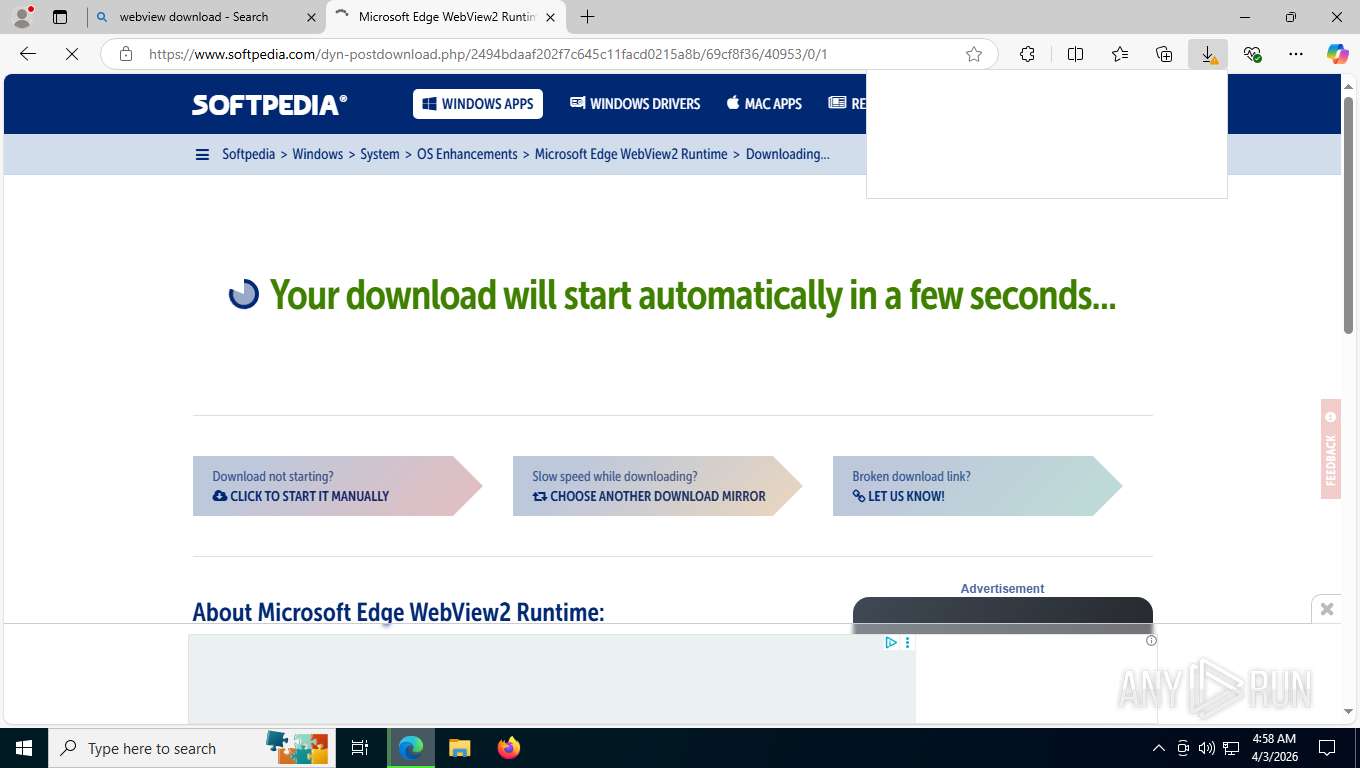Launch Firefox from the taskbar
Viewport: 1360px width, 768px height.
coord(508,748)
